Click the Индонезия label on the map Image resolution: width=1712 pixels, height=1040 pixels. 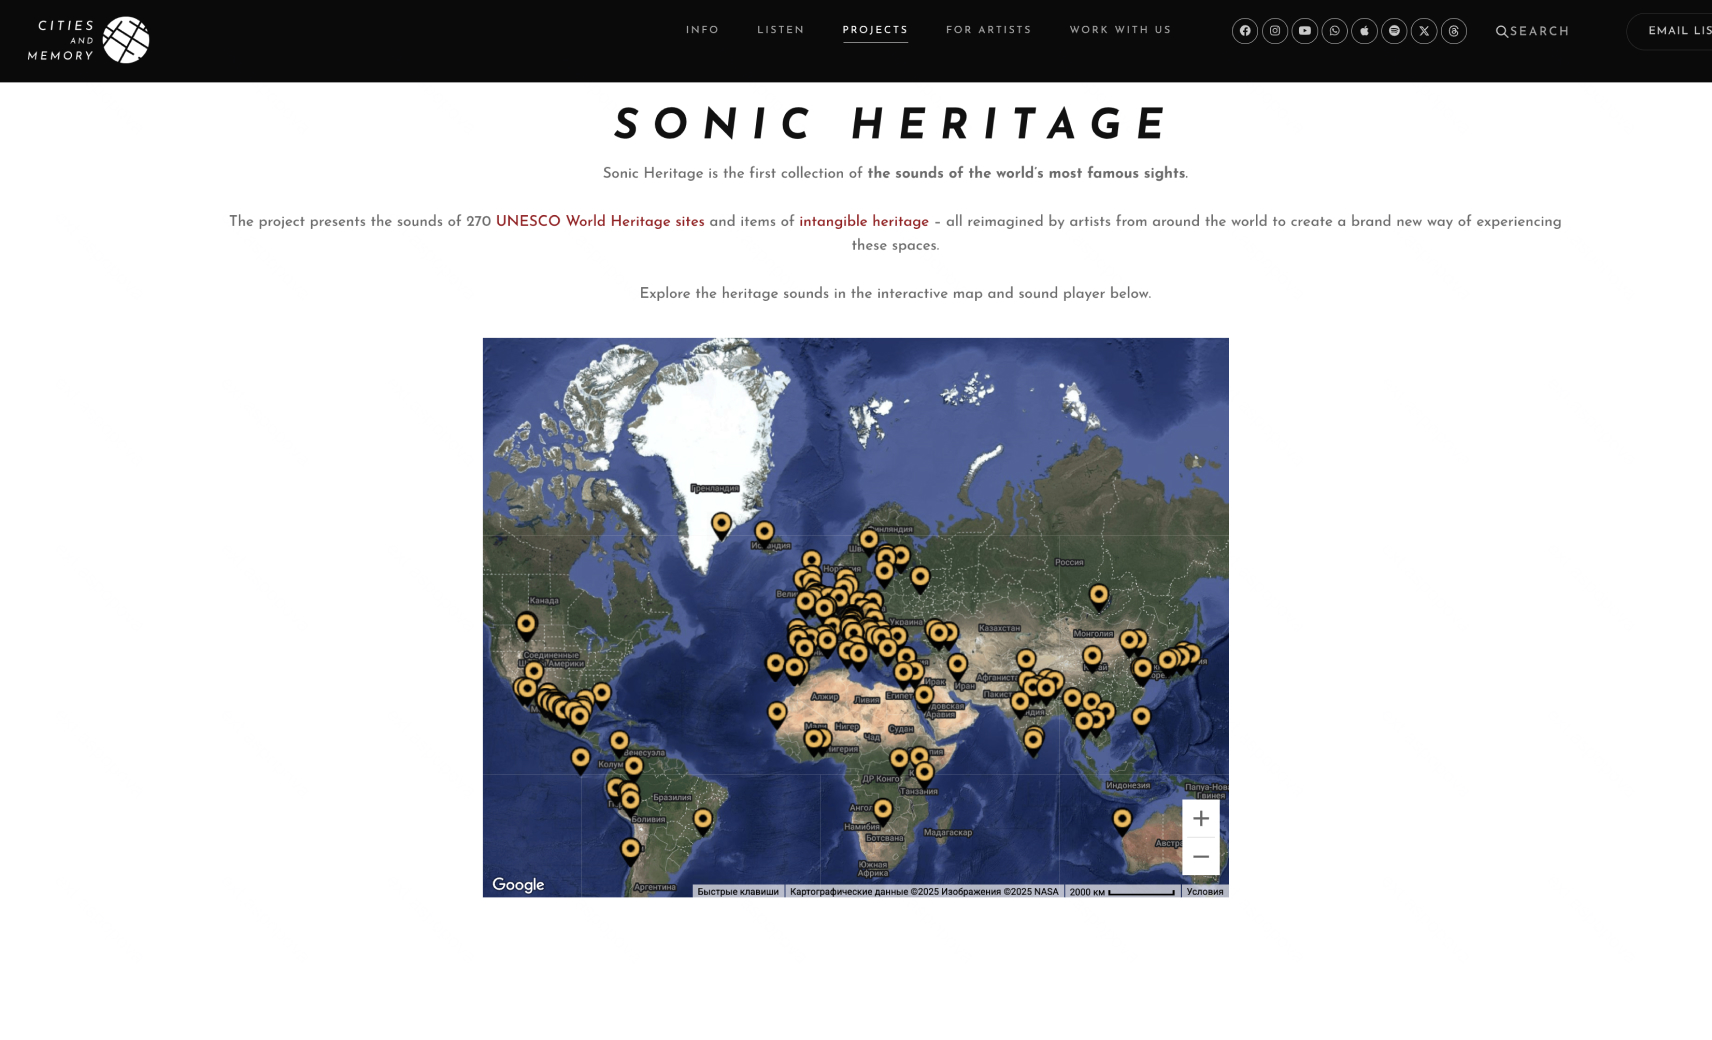coord(1128,785)
